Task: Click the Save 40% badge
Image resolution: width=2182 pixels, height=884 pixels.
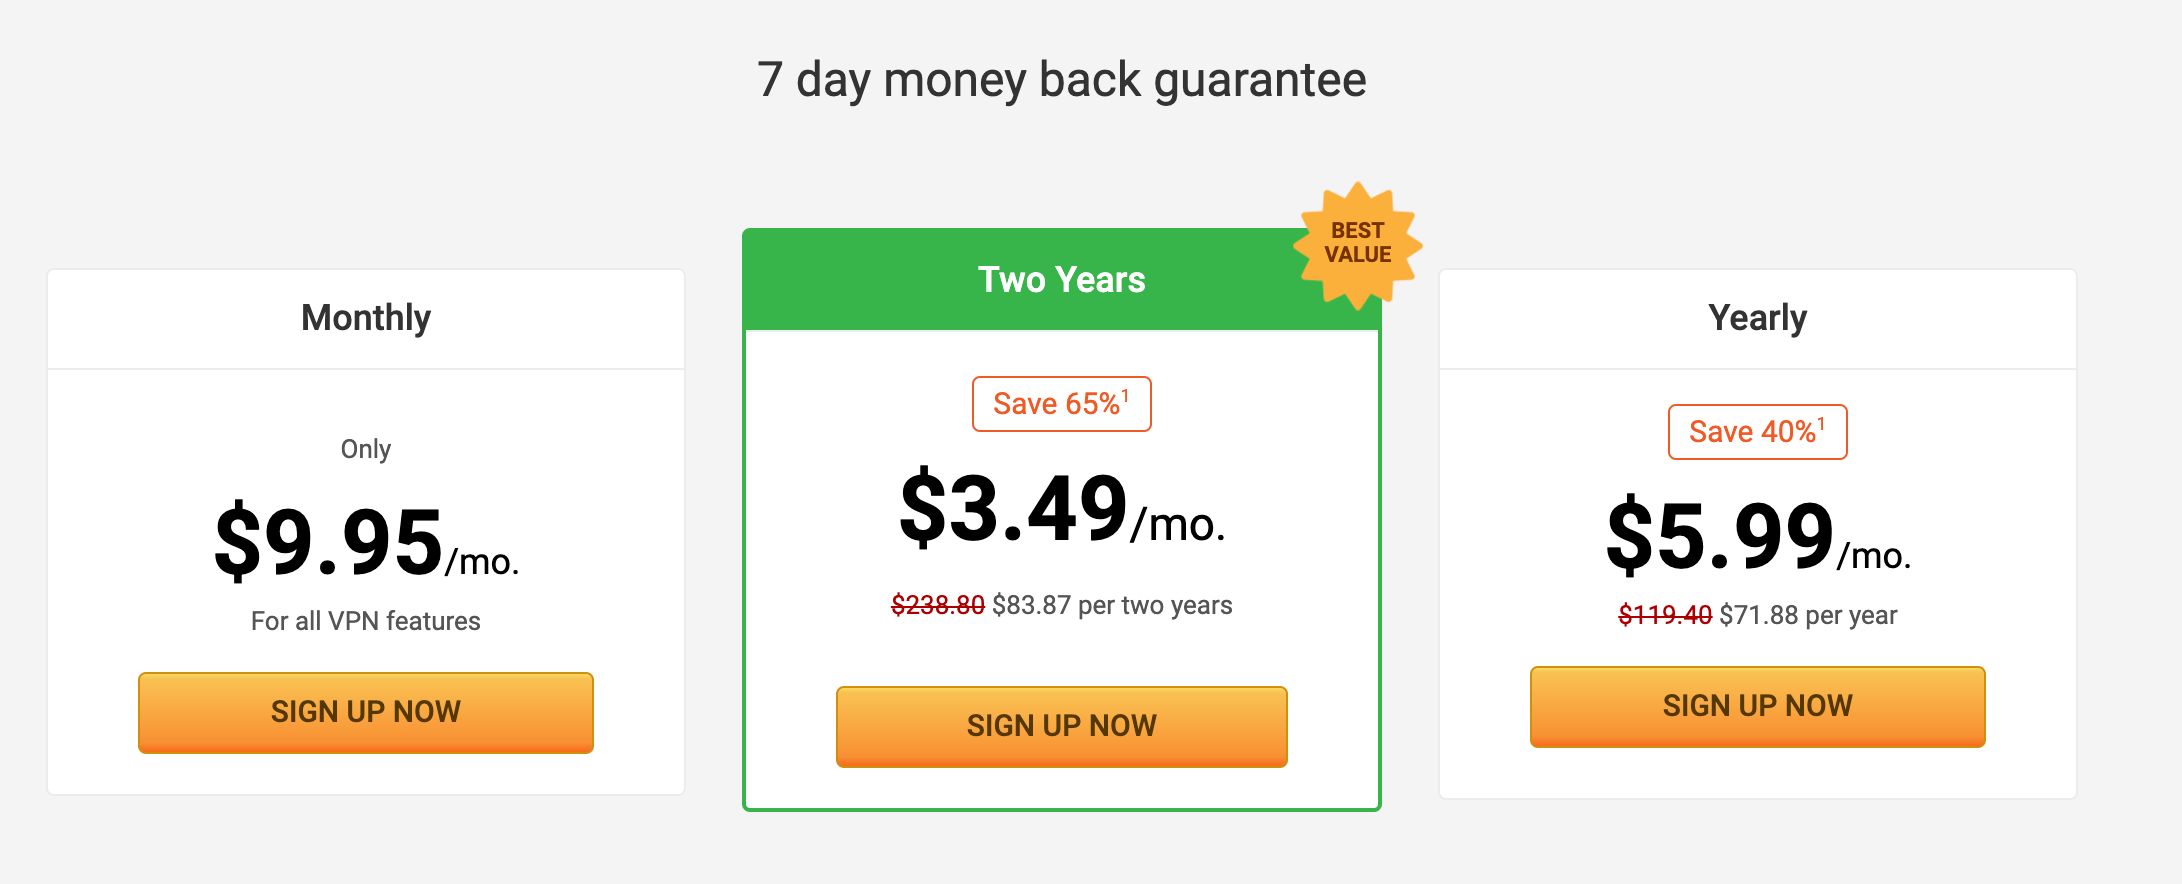Action: click(x=1757, y=432)
